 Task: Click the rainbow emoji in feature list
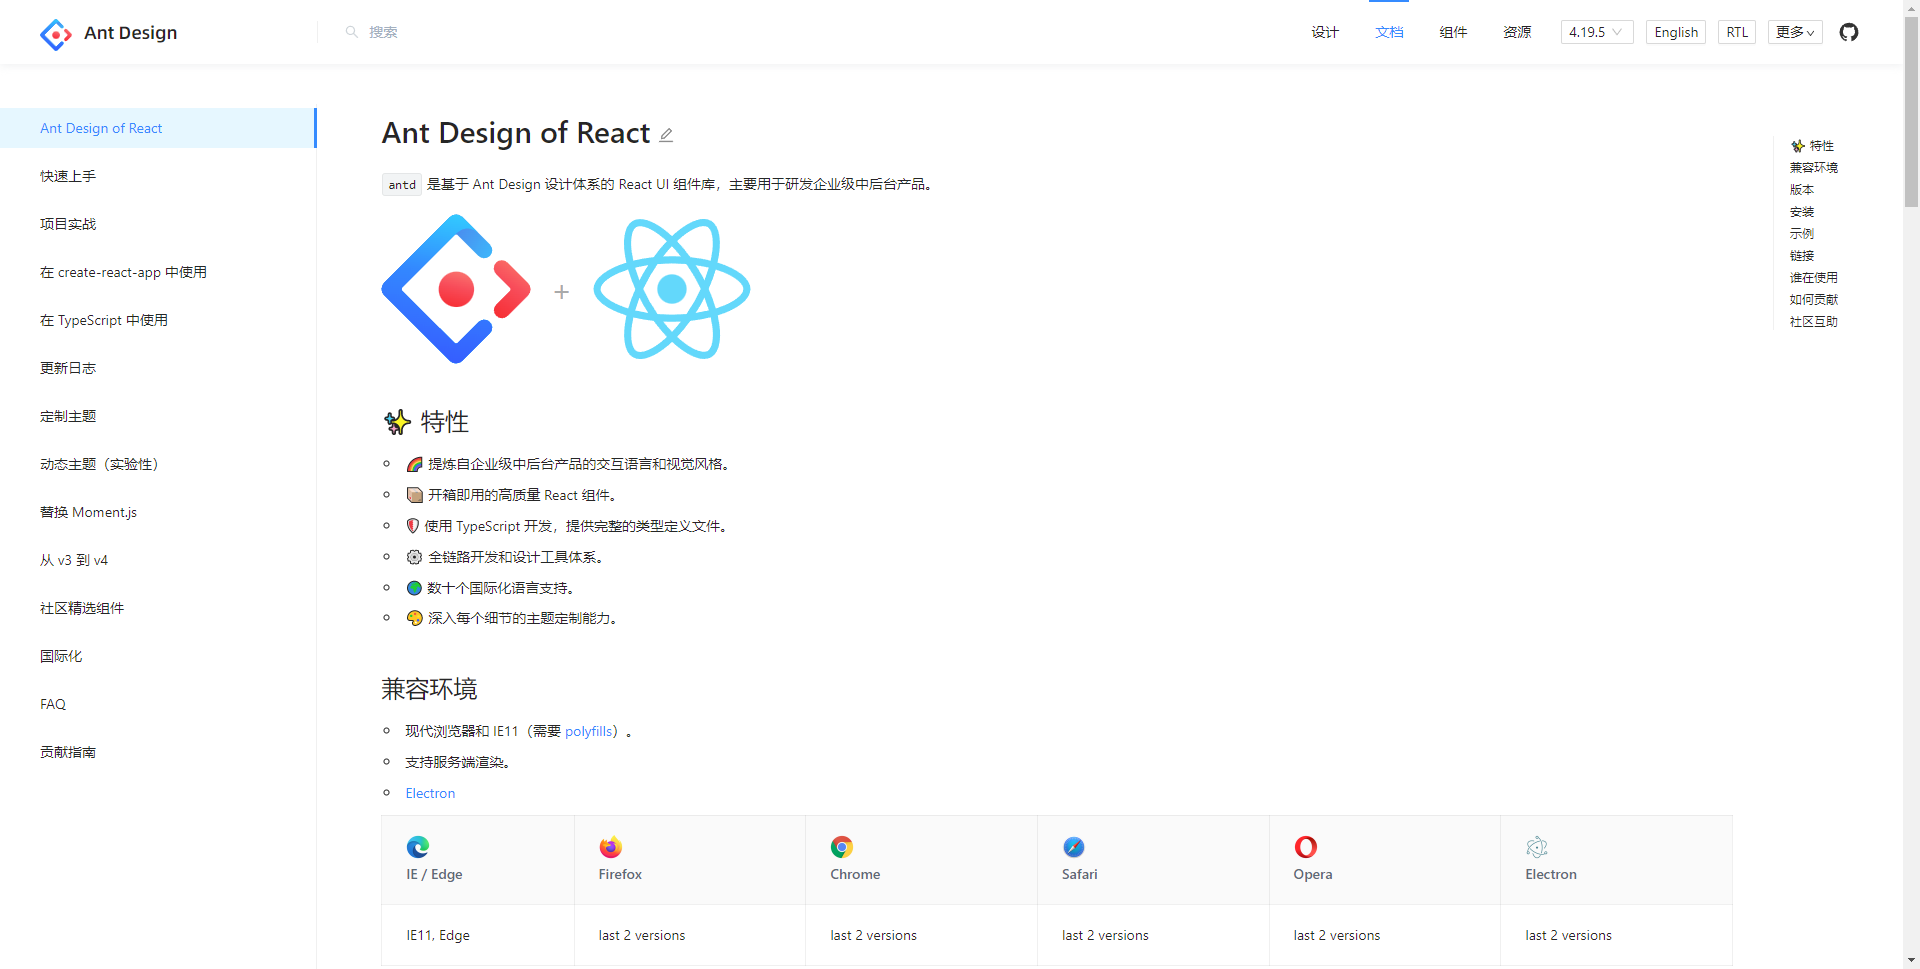[415, 464]
